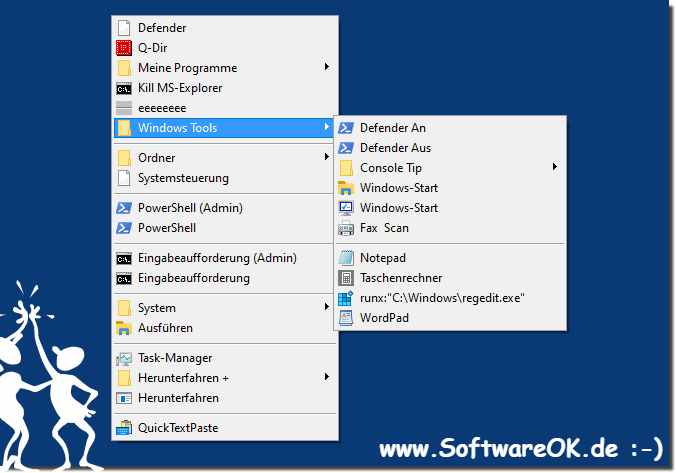Launch Notepad from submenu

pyautogui.click(x=450, y=258)
